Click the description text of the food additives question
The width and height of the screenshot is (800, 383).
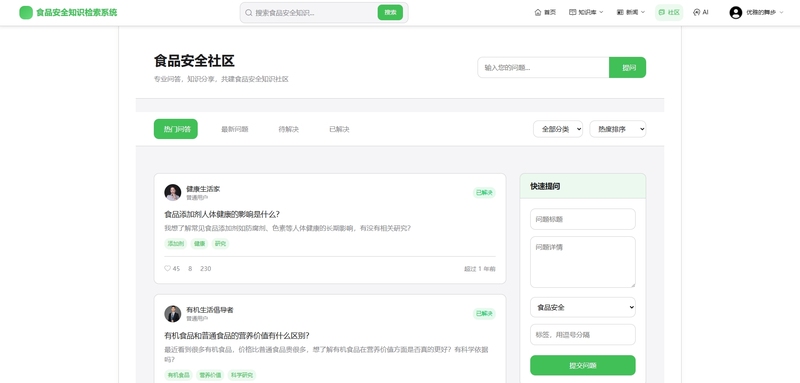[x=287, y=228]
